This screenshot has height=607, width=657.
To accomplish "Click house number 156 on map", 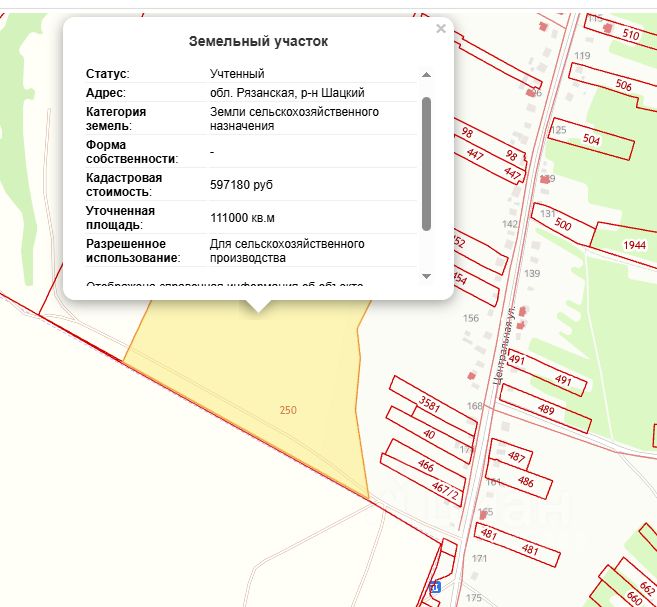I will click(471, 318).
